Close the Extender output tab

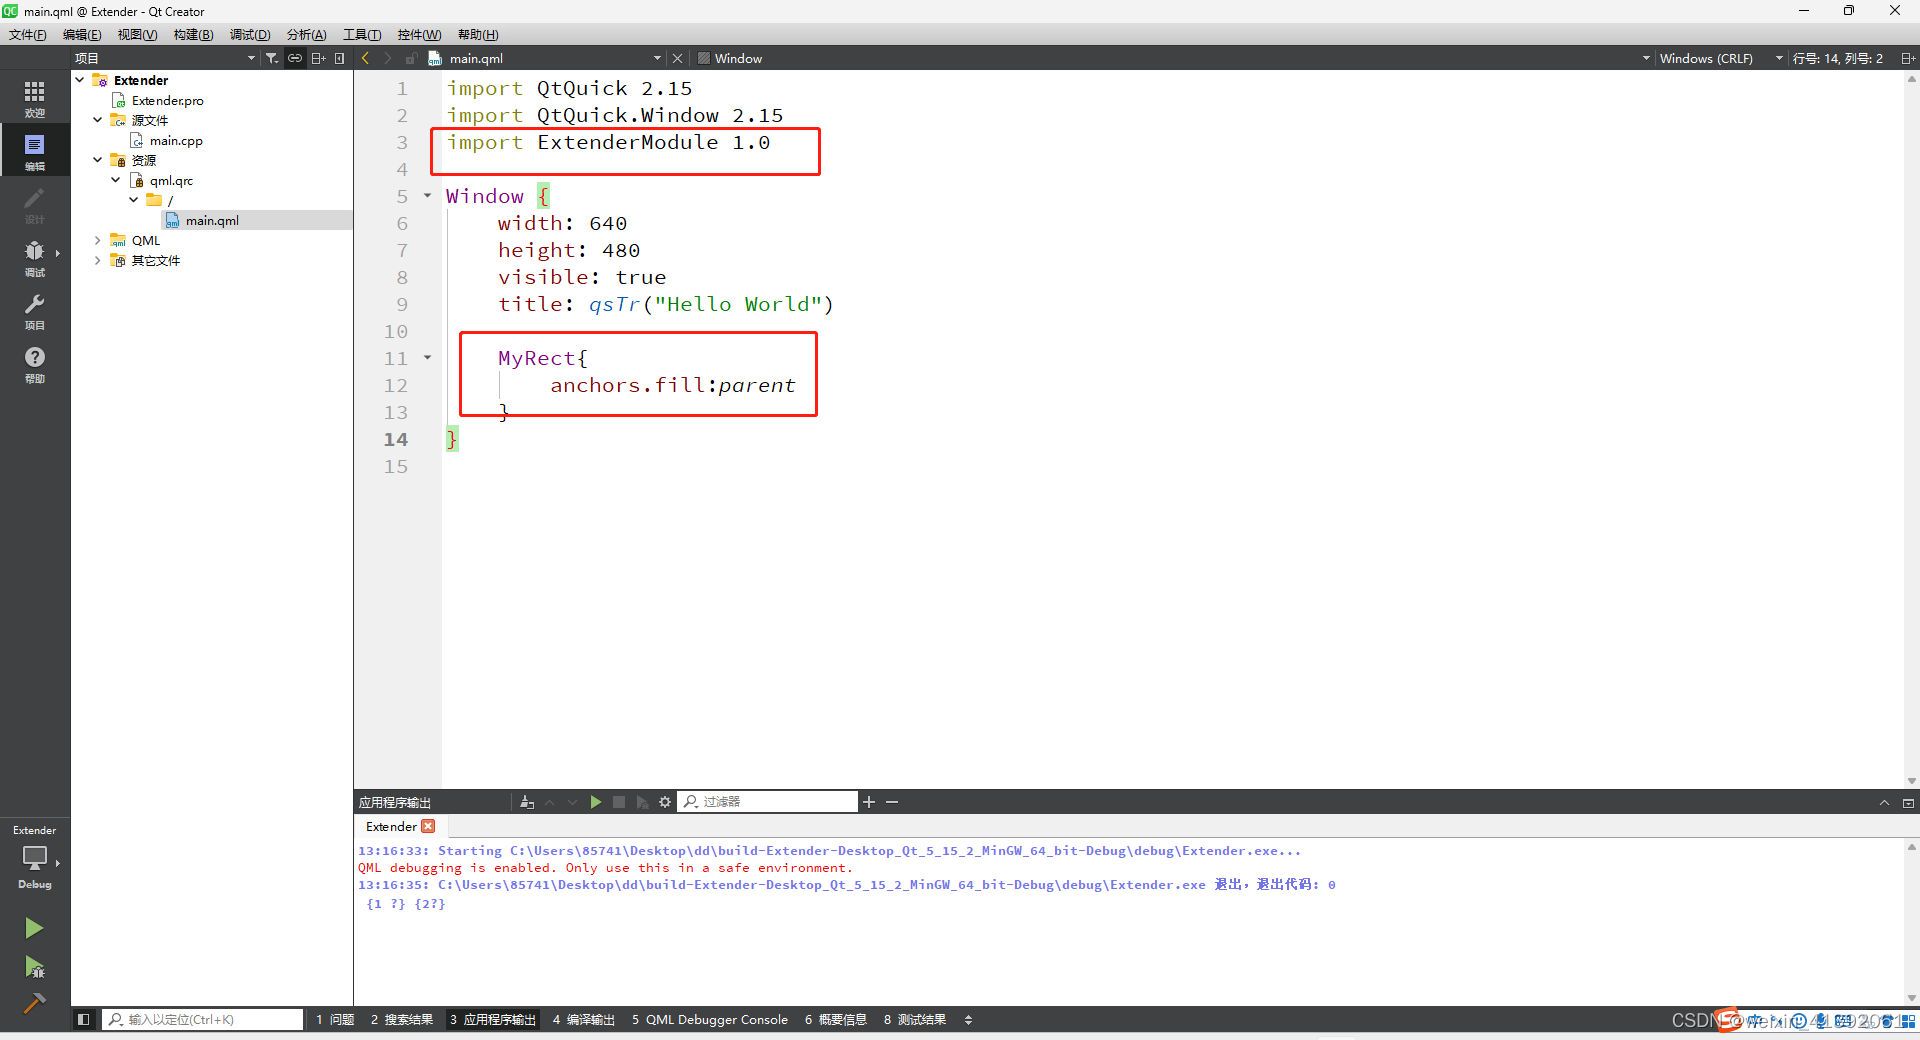click(x=429, y=826)
